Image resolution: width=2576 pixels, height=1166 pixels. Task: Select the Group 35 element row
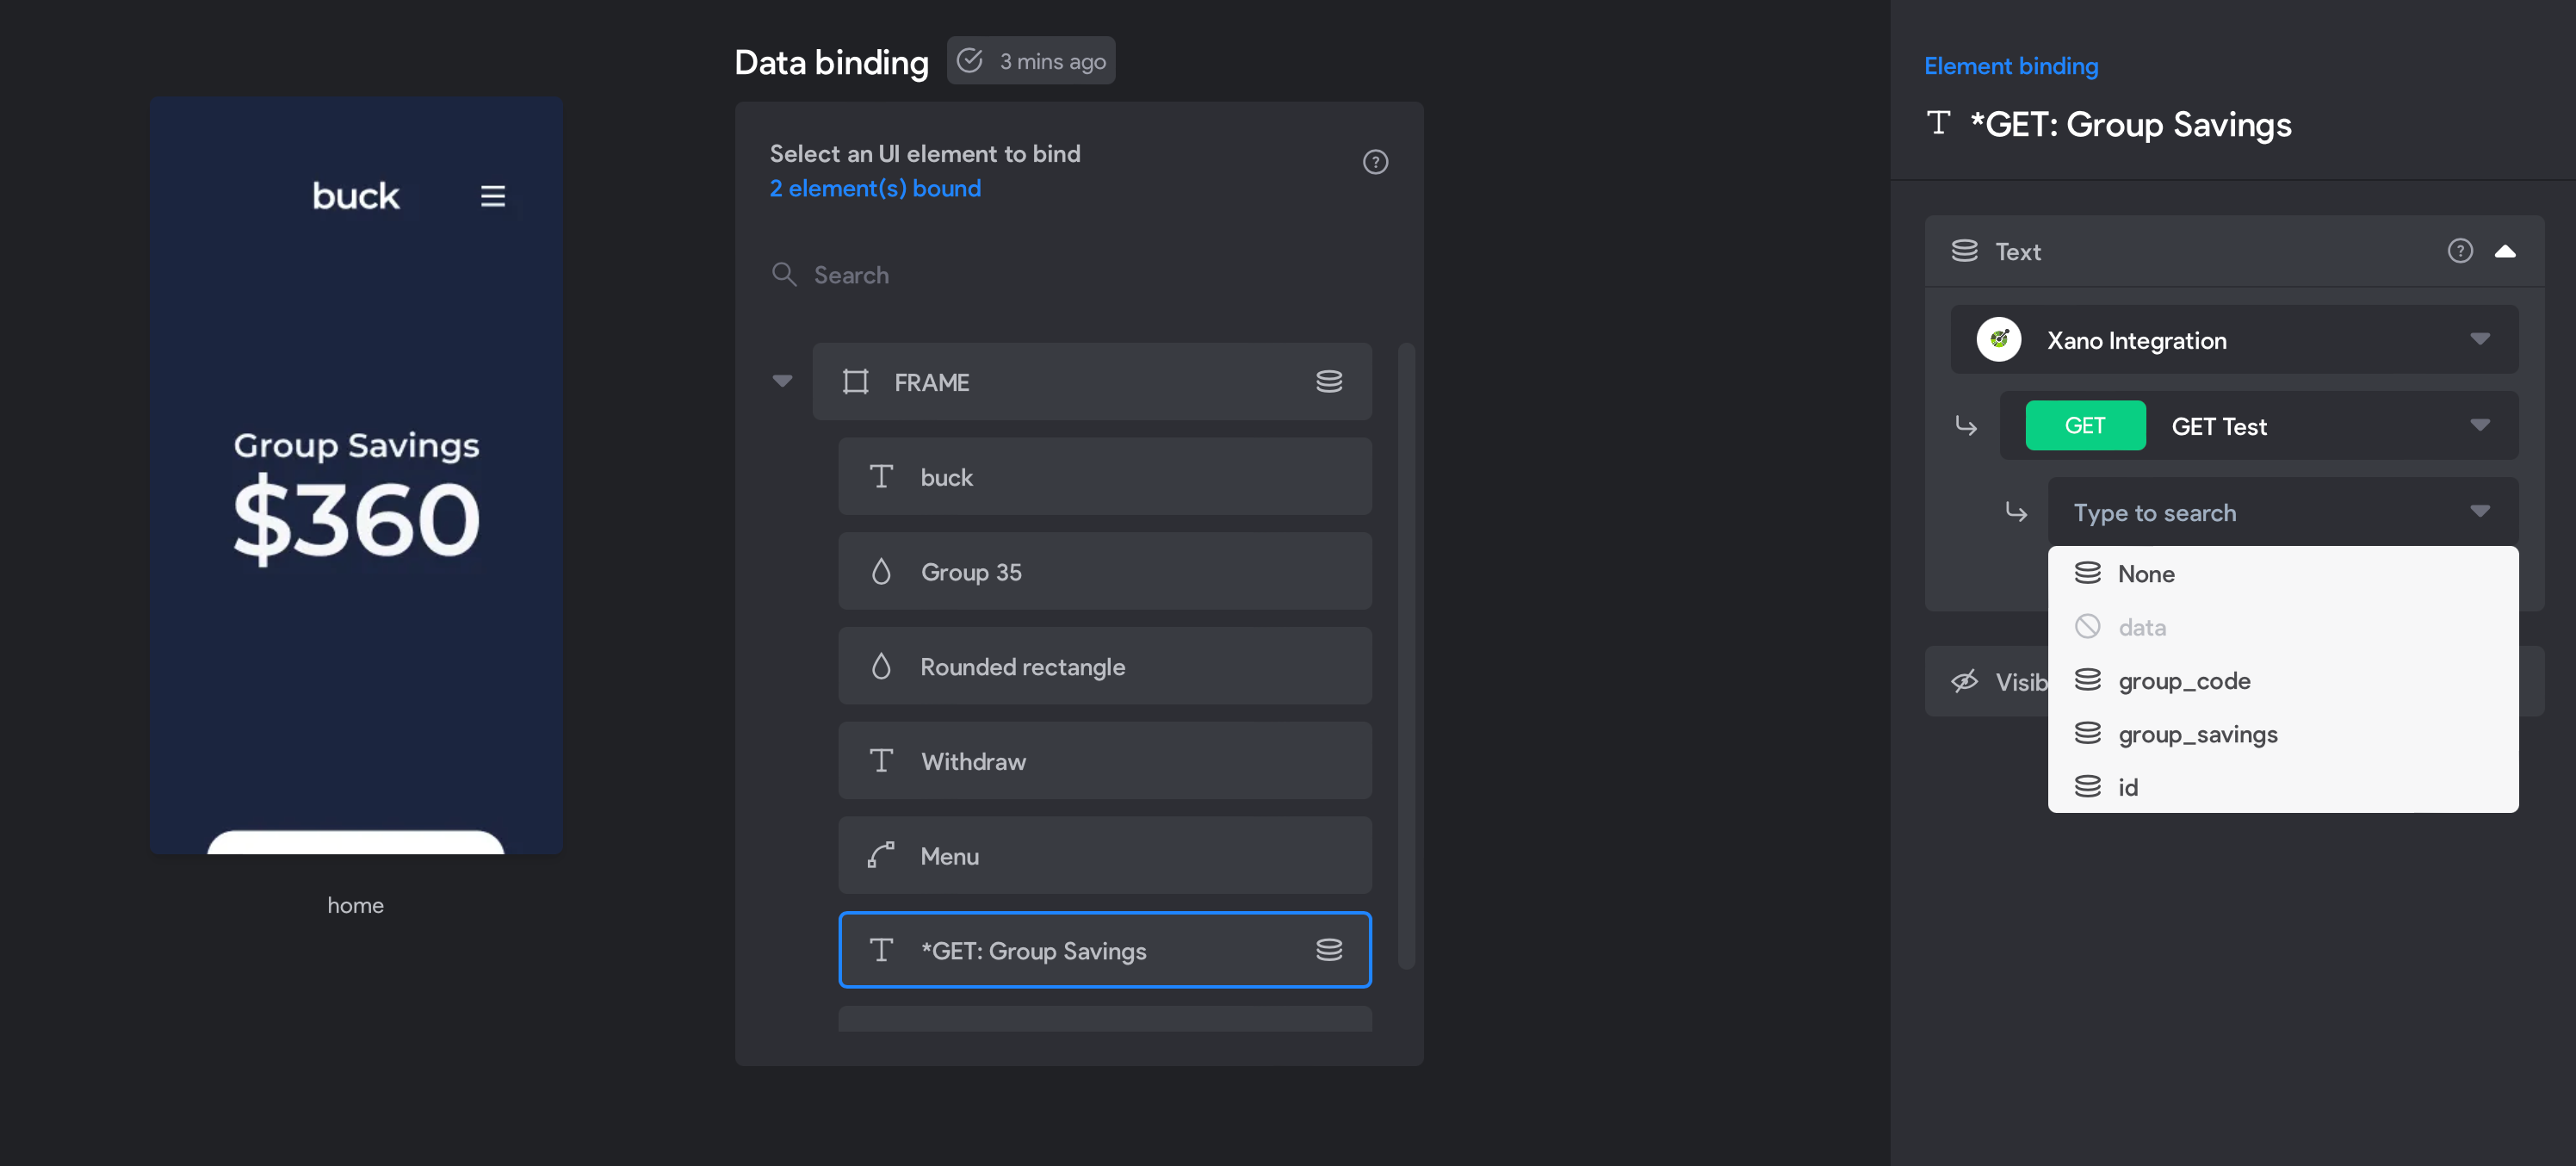[x=1105, y=571]
